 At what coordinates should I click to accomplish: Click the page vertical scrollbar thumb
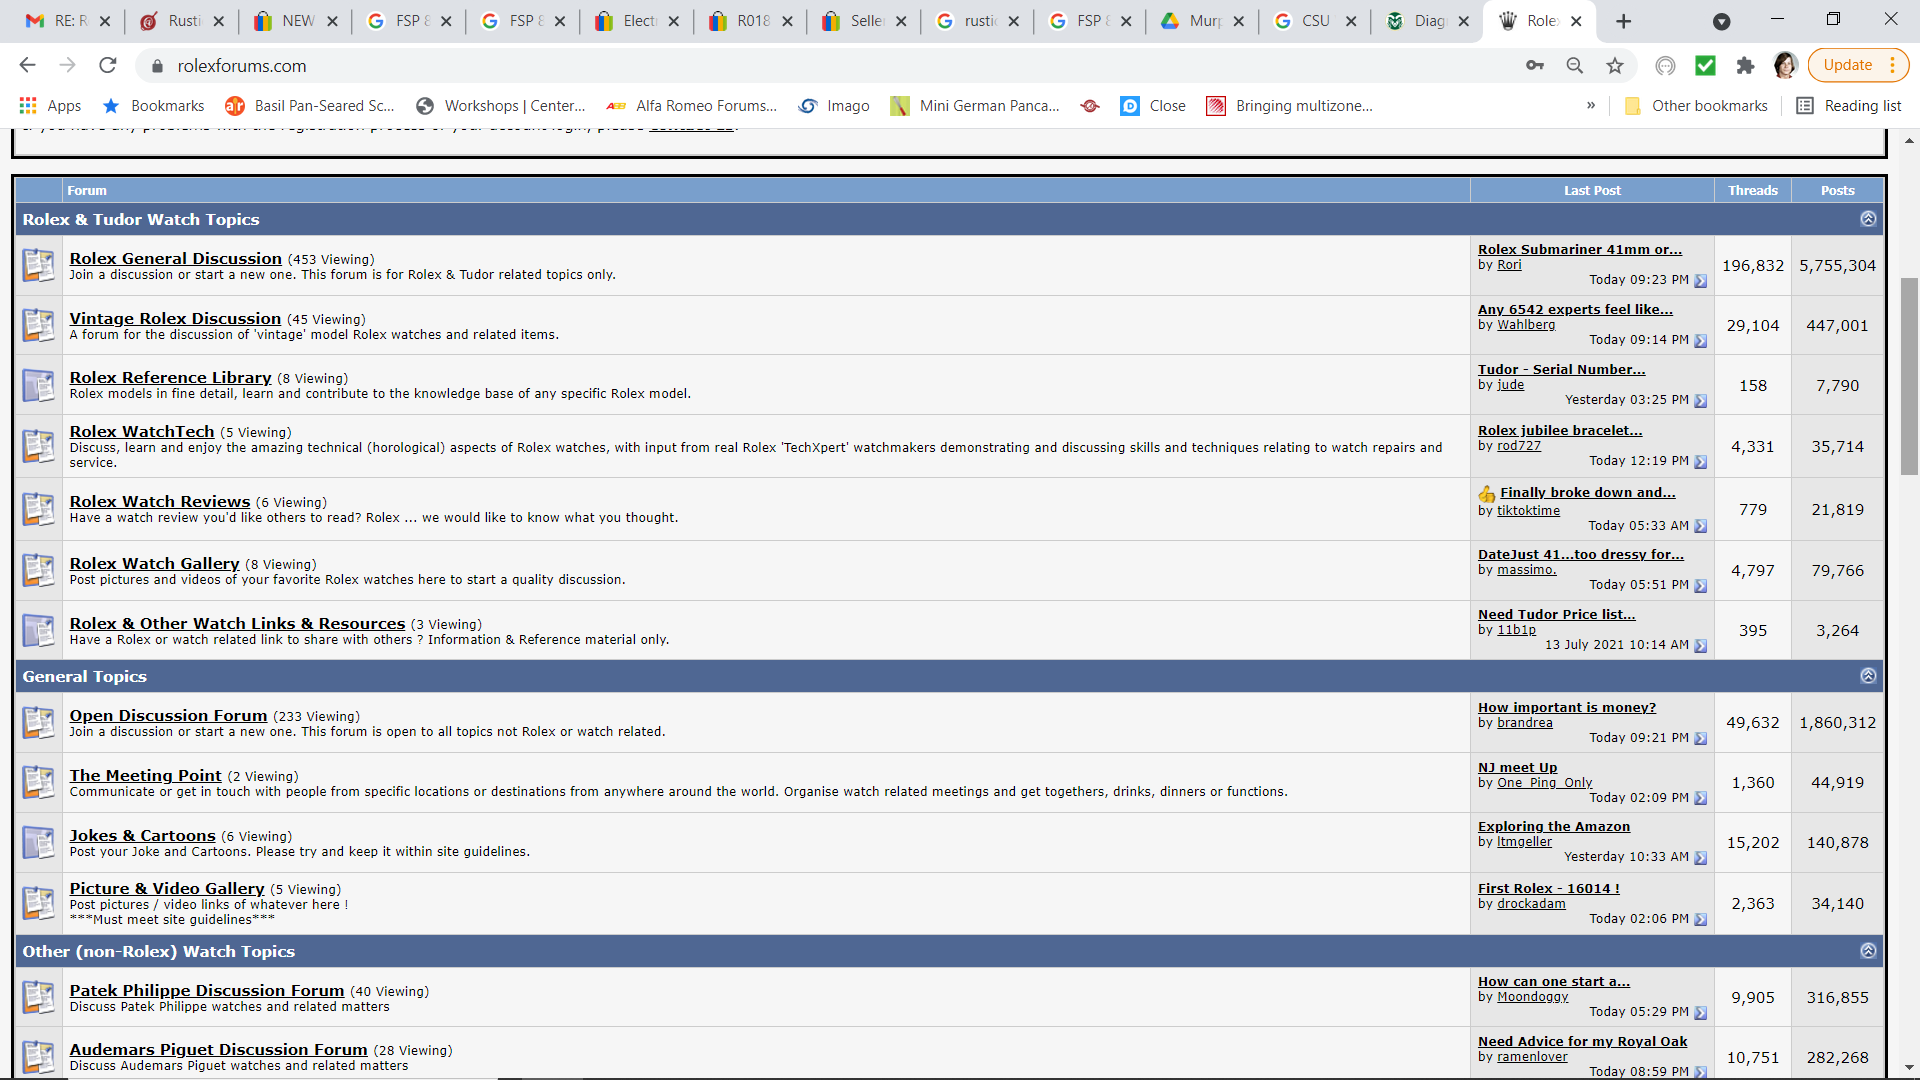click(x=1909, y=376)
